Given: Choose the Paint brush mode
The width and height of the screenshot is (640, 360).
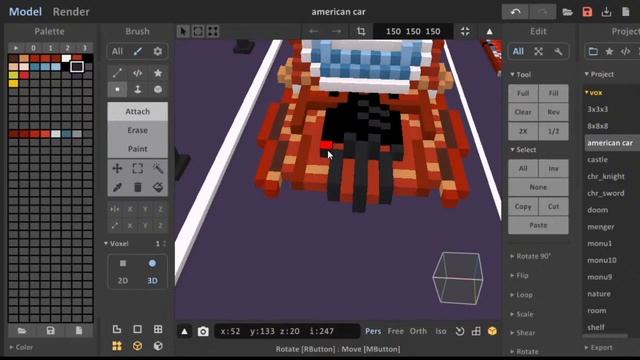Looking at the screenshot, I should coord(138,149).
